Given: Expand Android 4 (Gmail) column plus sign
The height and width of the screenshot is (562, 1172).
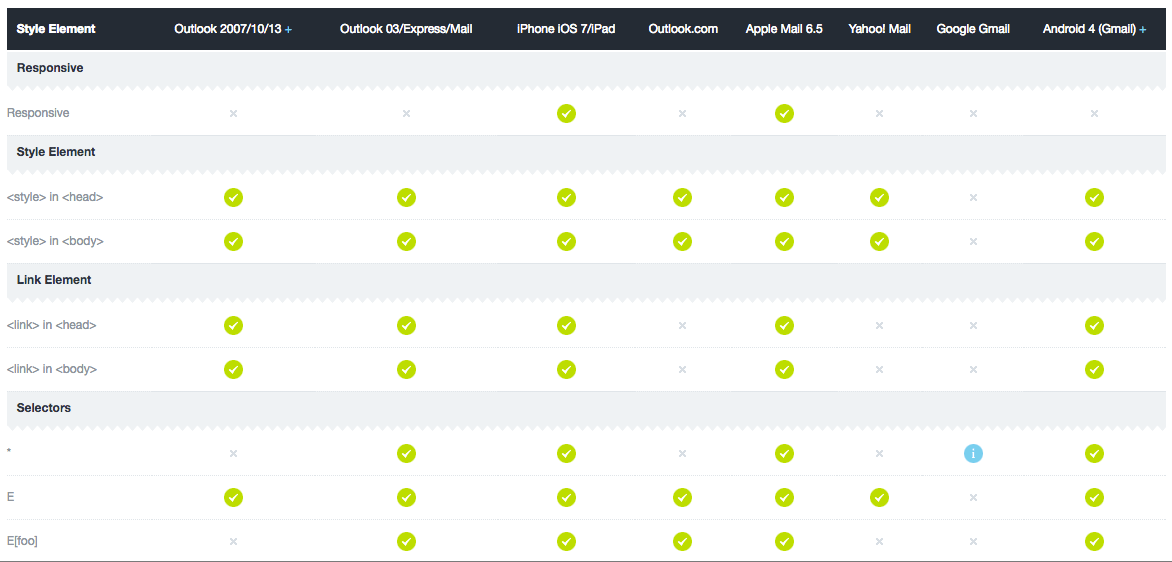Looking at the screenshot, I should [1143, 30].
